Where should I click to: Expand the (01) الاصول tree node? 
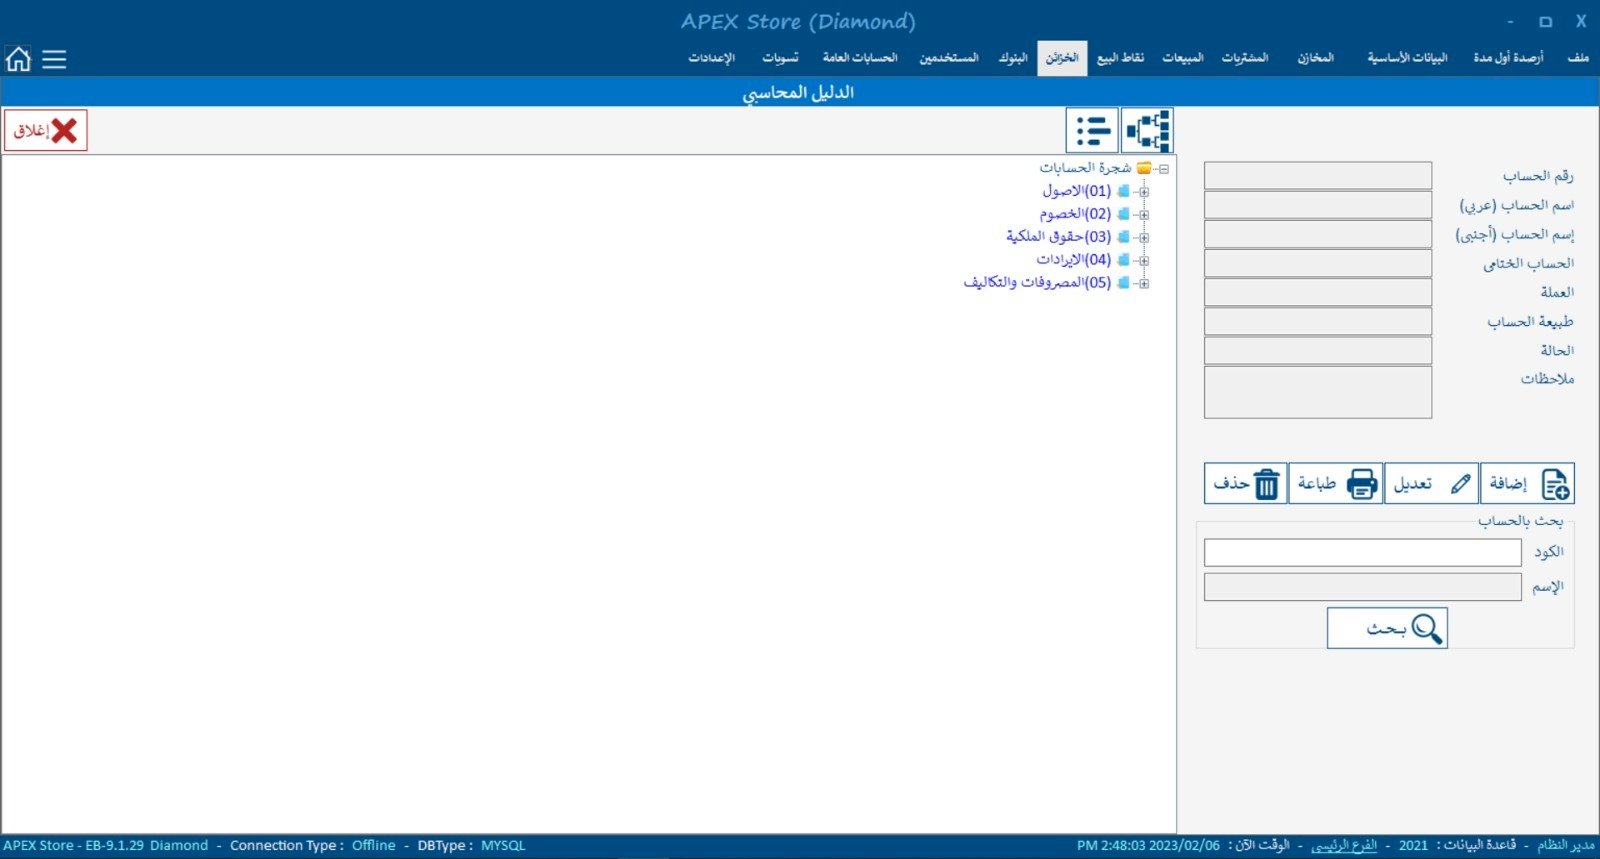tap(1144, 192)
